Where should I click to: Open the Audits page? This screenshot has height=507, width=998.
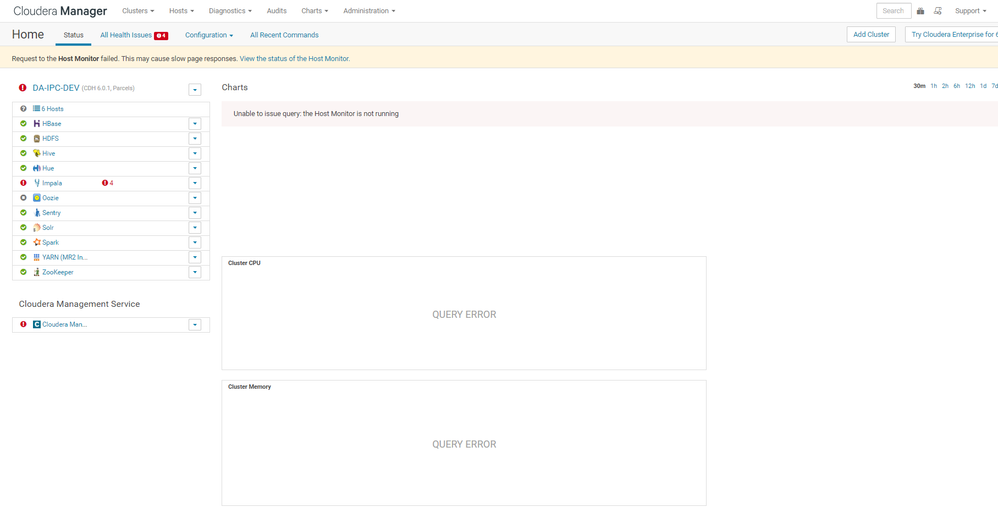coord(277,11)
